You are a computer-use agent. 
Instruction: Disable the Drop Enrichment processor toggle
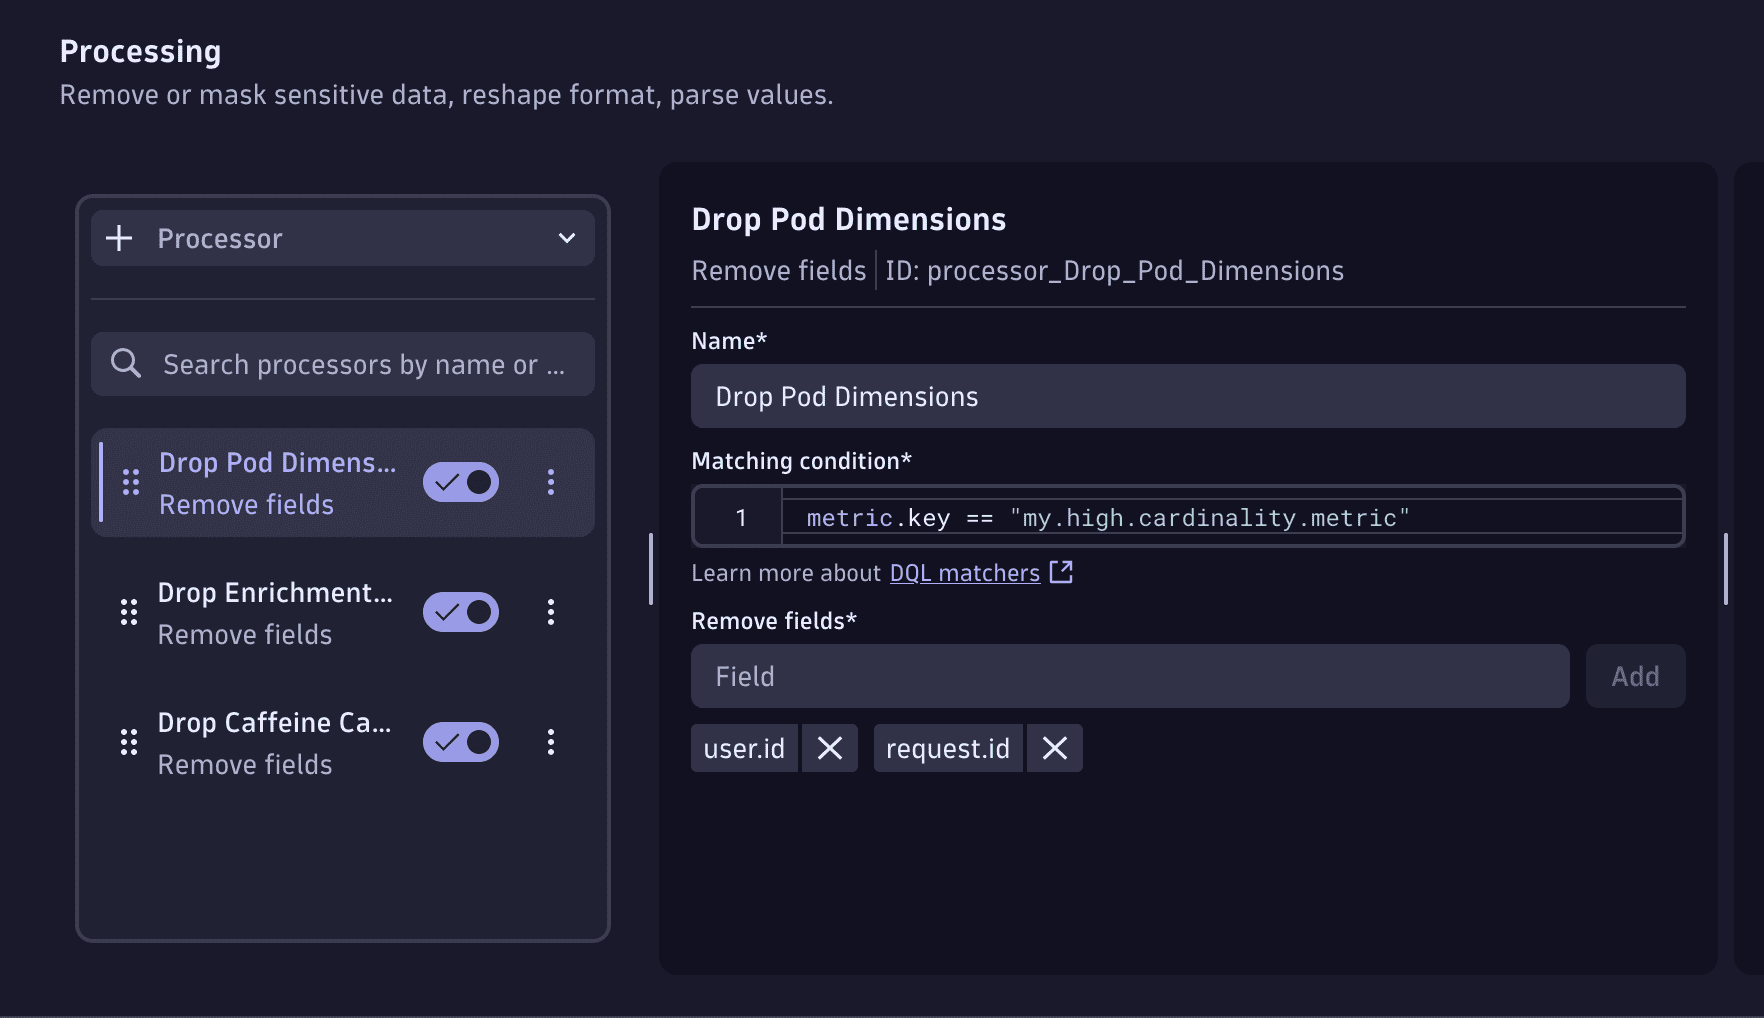coord(460,612)
